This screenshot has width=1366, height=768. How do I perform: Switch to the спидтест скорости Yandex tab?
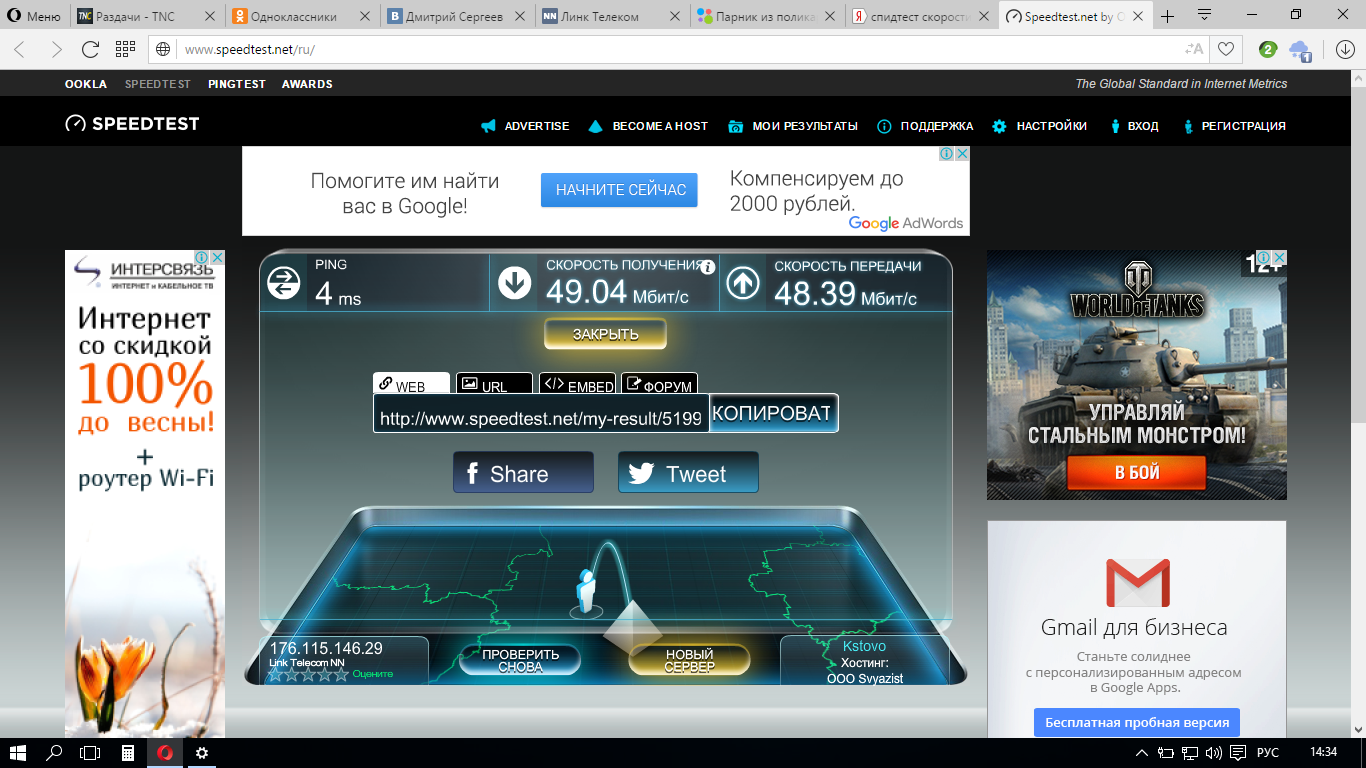(x=921, y=16)
